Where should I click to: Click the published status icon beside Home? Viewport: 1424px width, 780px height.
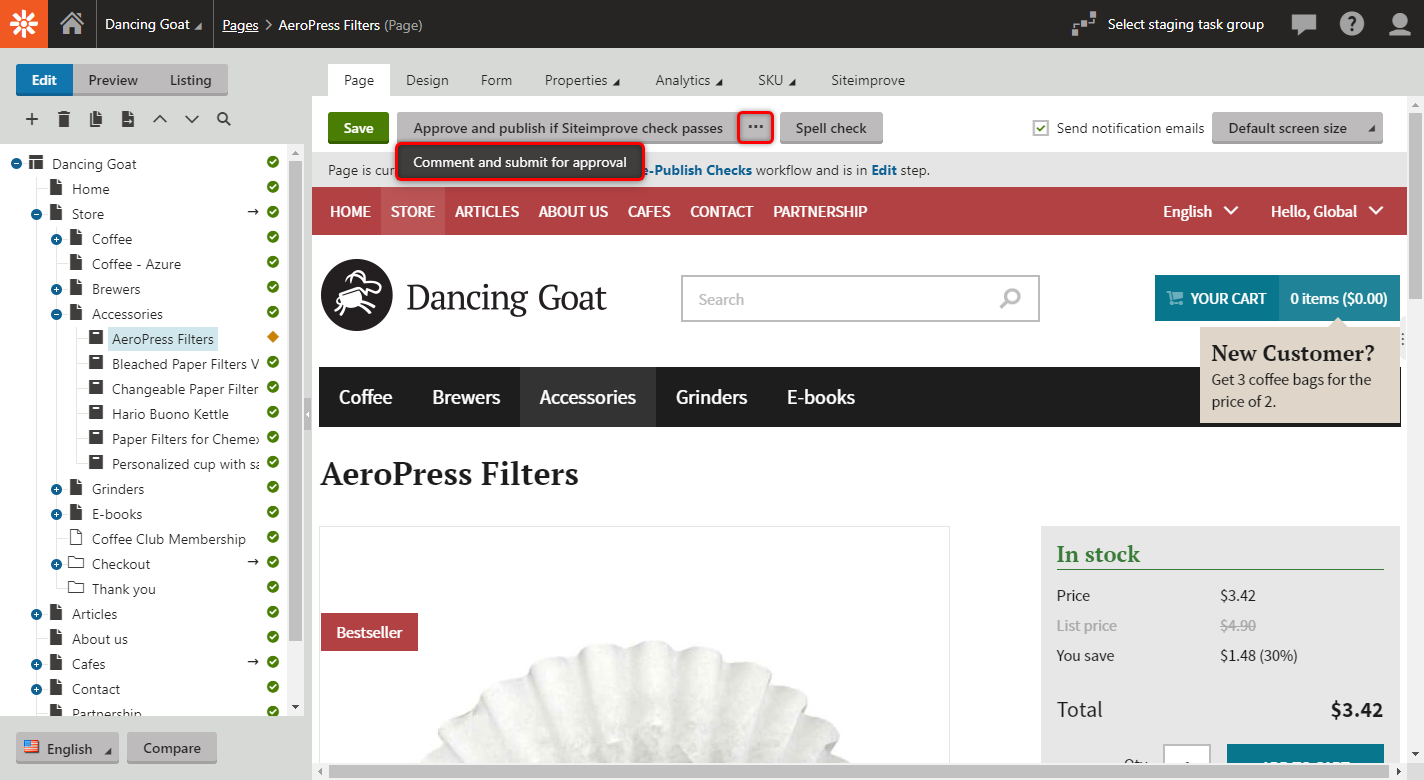point(273,187)
